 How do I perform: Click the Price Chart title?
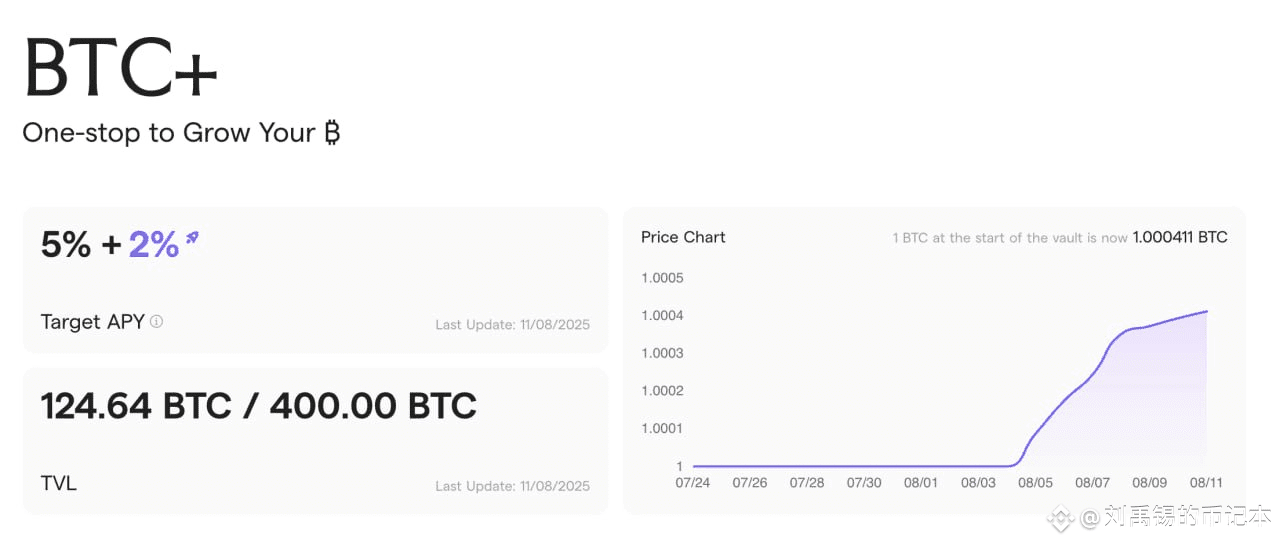tap(683, 237)
